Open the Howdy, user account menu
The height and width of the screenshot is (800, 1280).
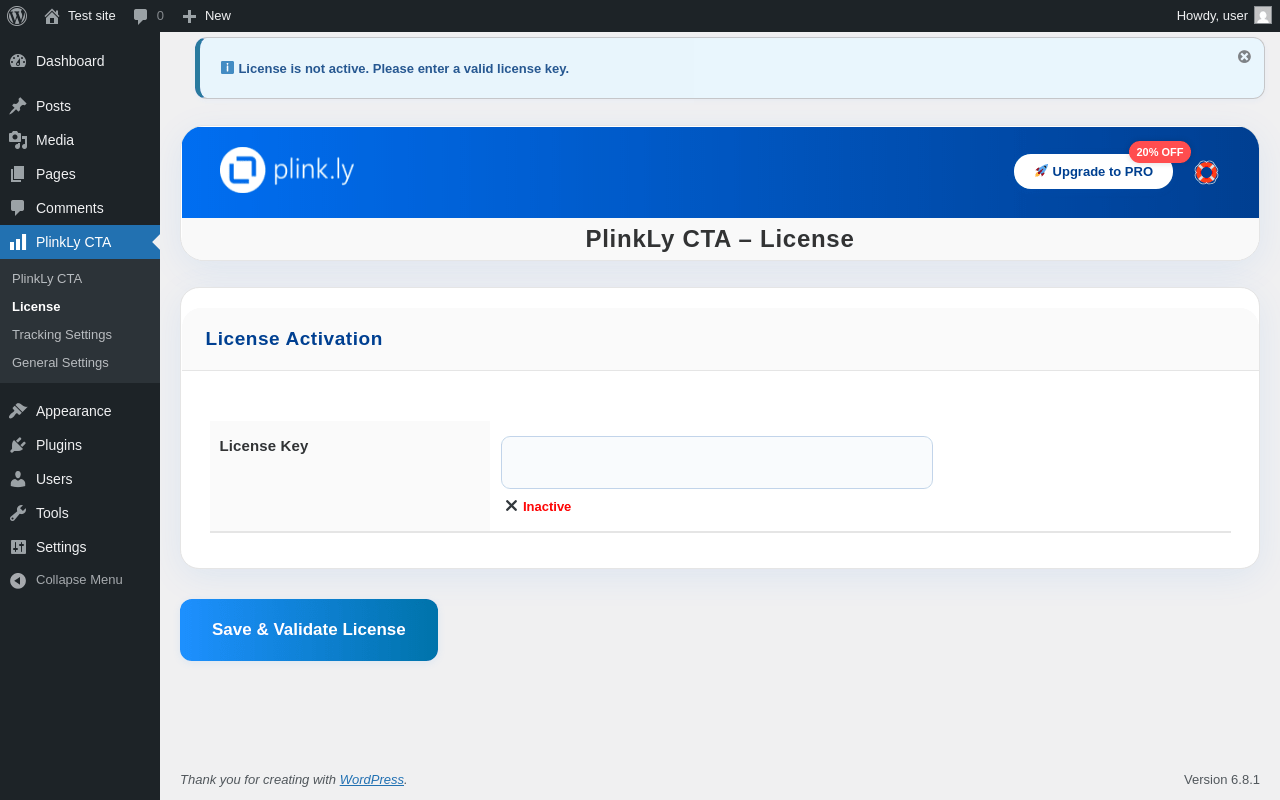pyautogui.click(x=1223, y=16)
